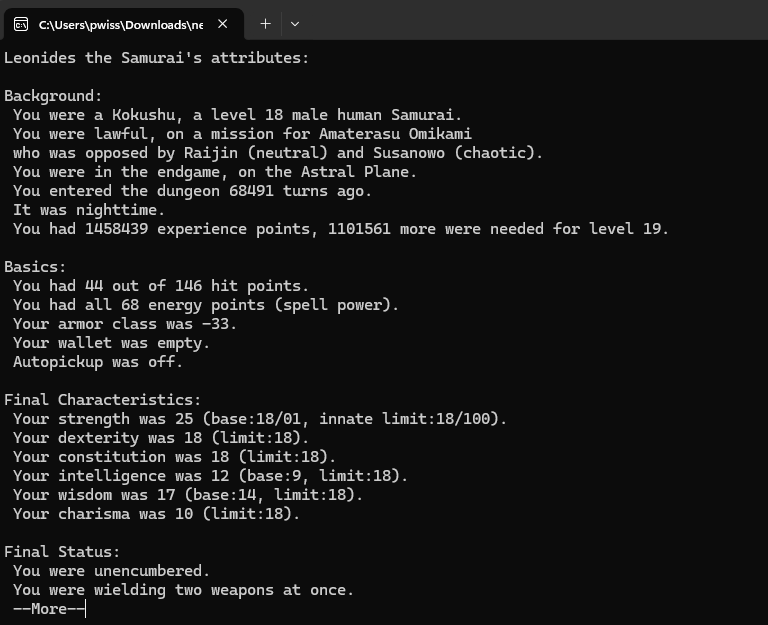The width and height of the screenshot is (768, 625).
Task: Click the 'Basics:' section heading
Action: 35,267
